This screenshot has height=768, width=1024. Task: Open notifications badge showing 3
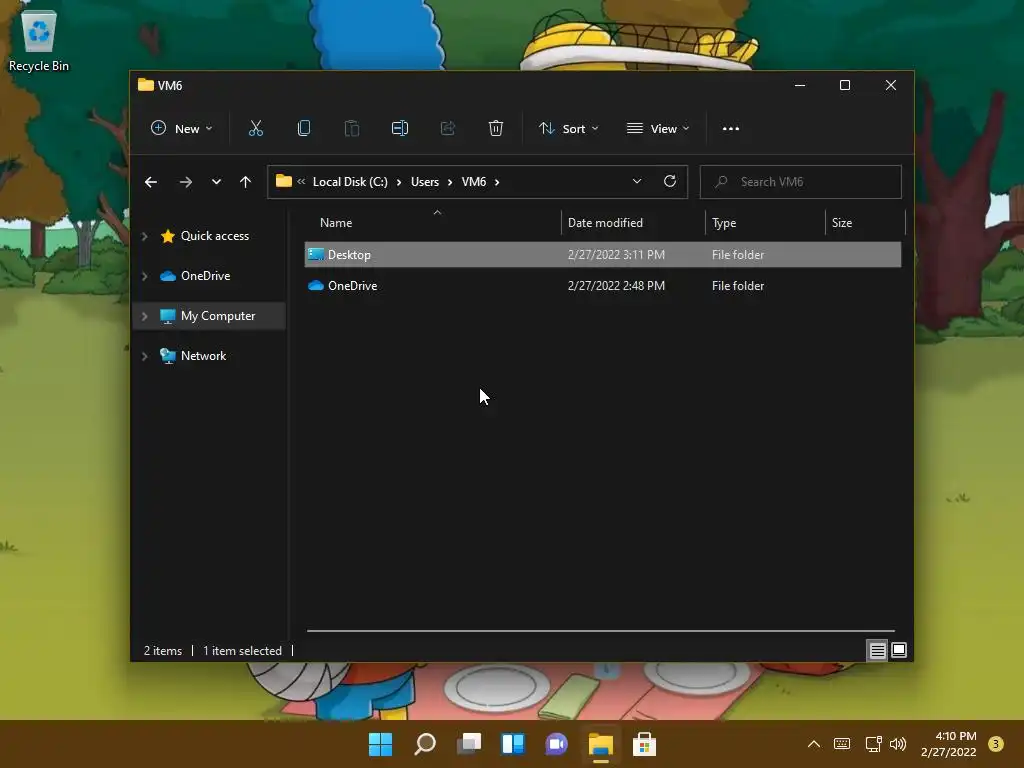(x=995, y=744)
